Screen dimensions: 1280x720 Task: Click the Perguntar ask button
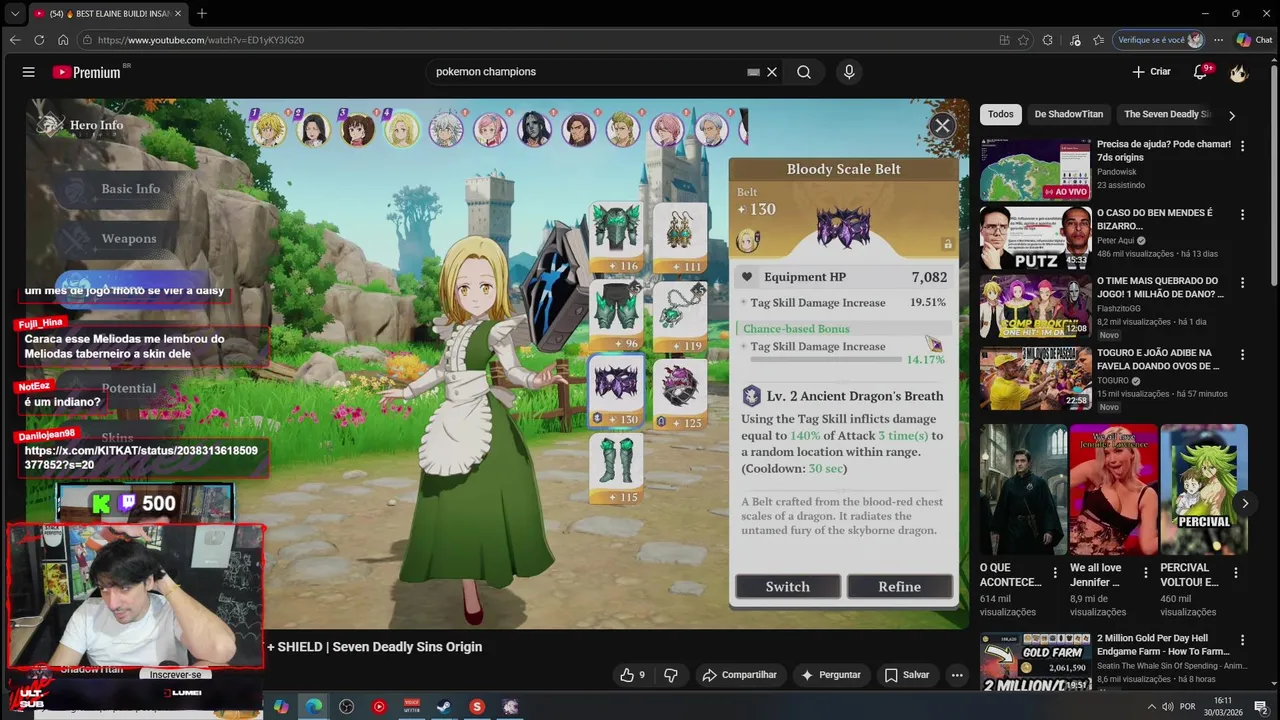point(831,675)
